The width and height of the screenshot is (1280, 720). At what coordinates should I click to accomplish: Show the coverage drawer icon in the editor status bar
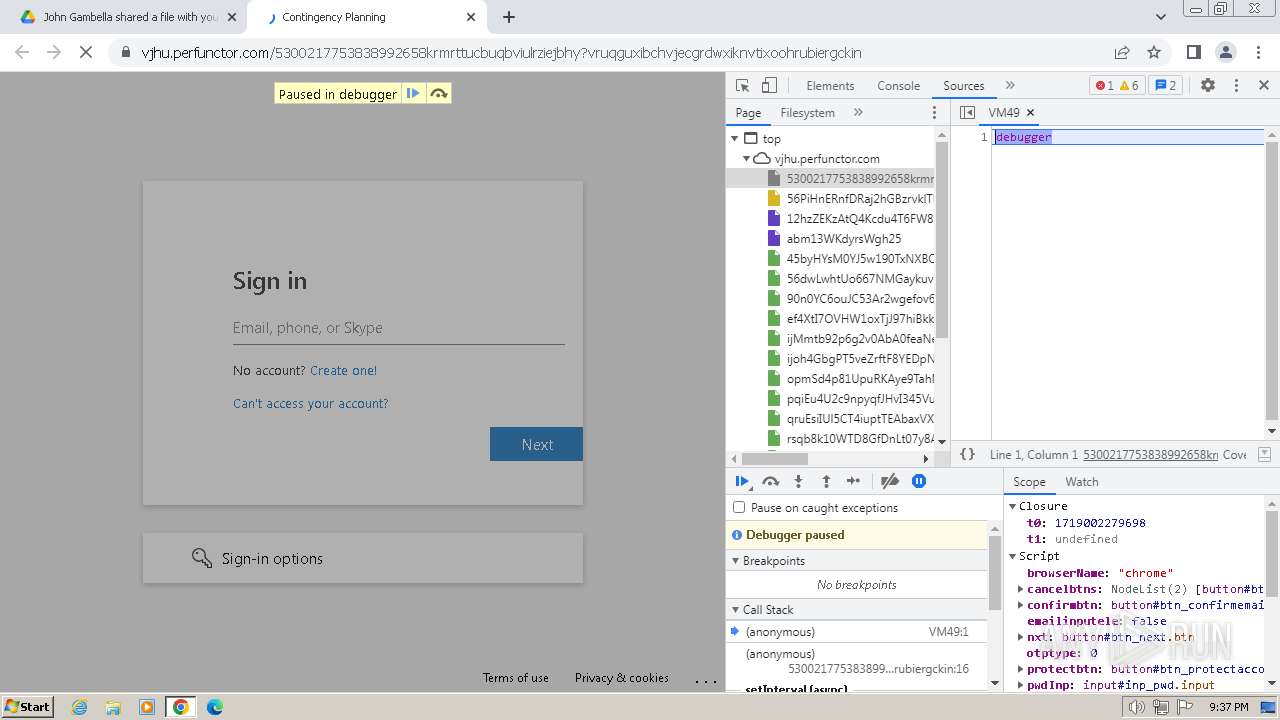1264,454
